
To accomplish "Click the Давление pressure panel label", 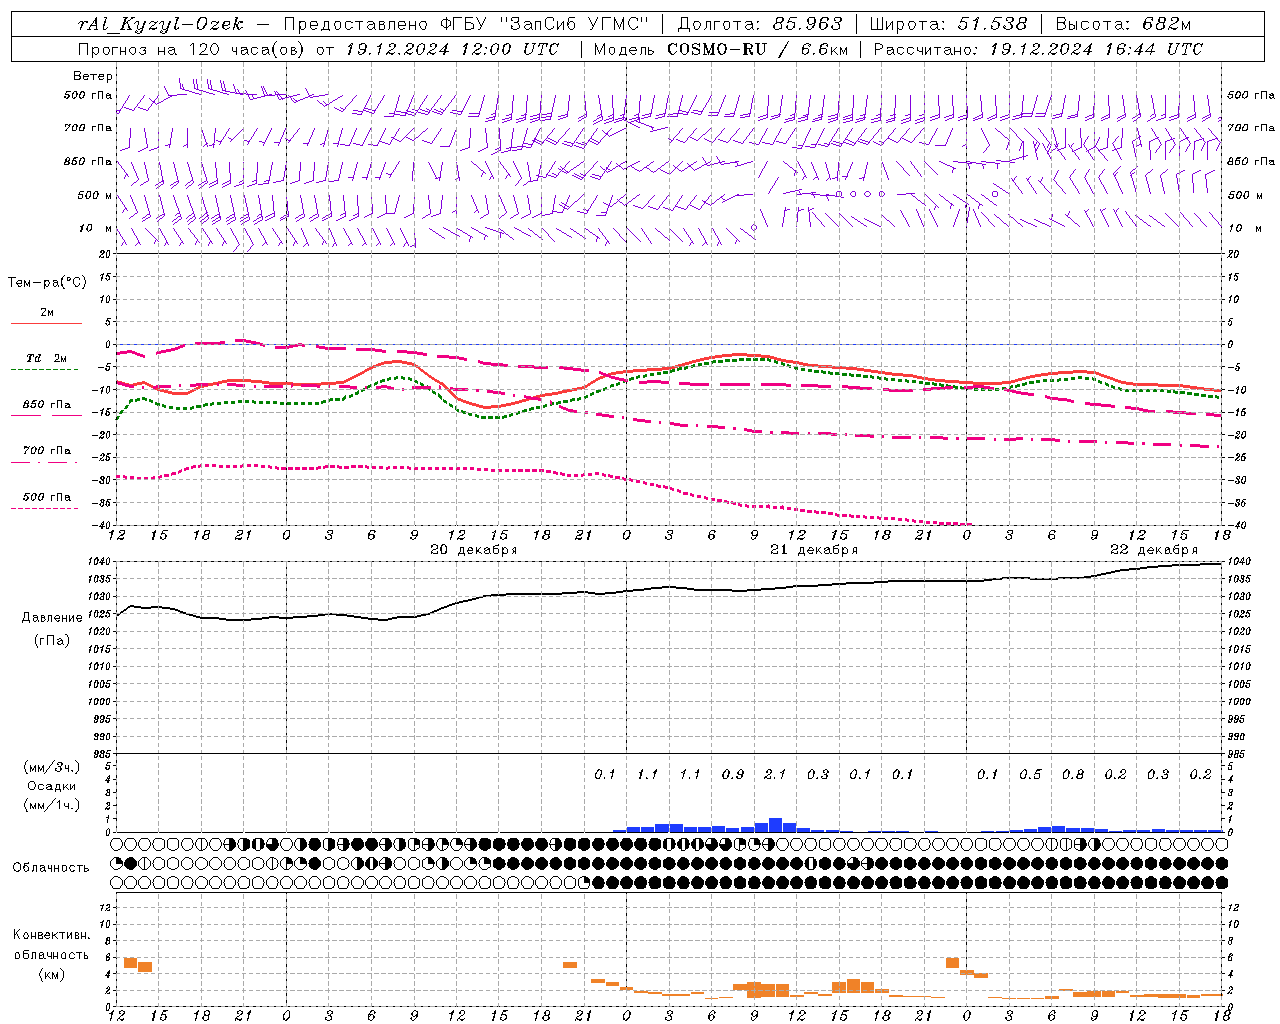I will point(52,618).
